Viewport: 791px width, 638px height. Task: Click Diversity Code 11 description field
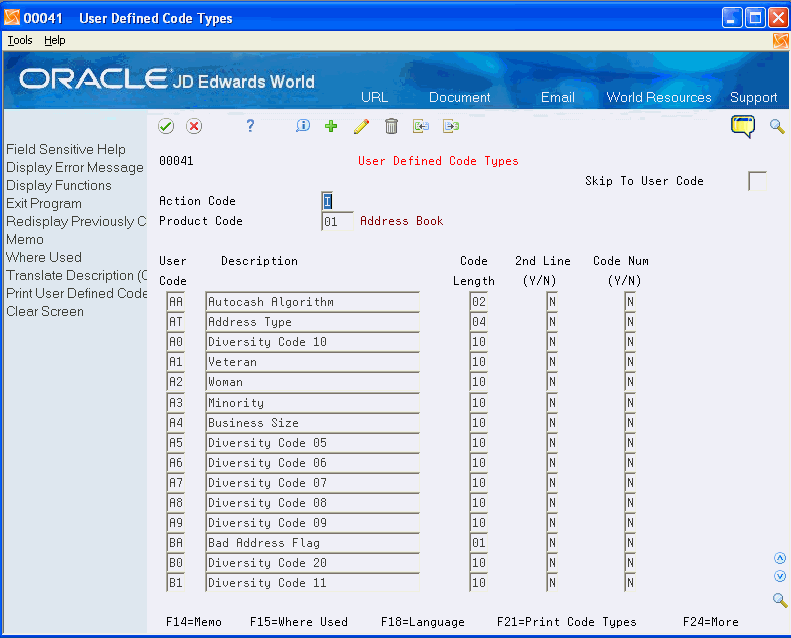click(x=312, y=583)
